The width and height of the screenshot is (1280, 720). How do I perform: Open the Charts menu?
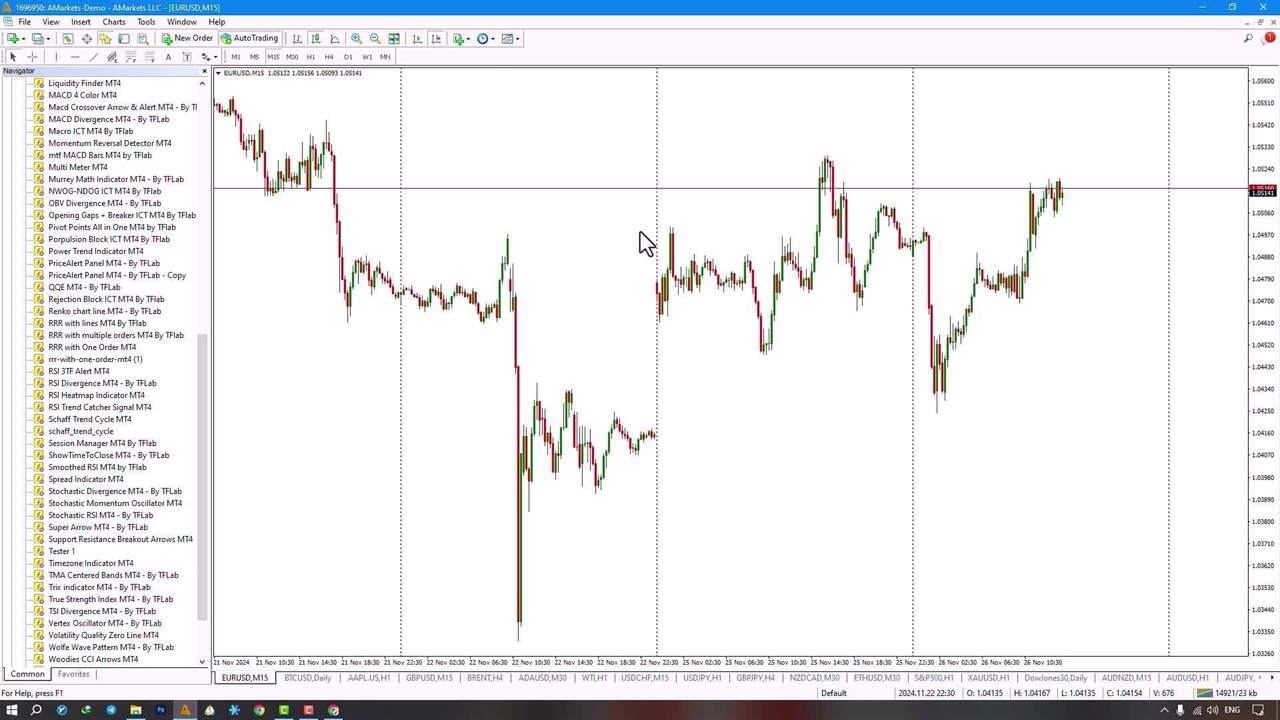tap(114, 22)
